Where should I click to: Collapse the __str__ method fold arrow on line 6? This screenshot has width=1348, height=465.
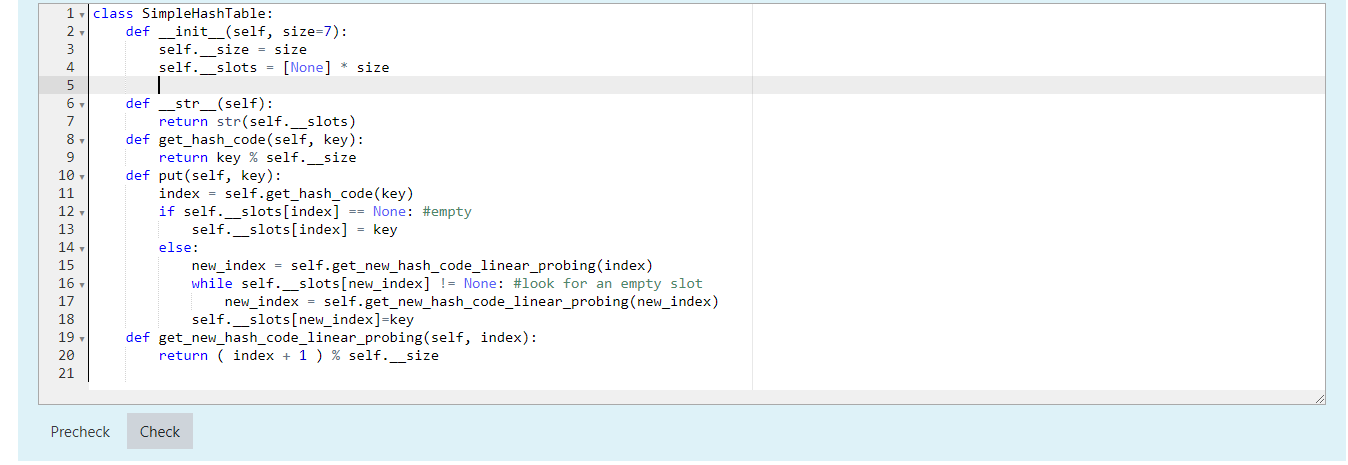81,104
